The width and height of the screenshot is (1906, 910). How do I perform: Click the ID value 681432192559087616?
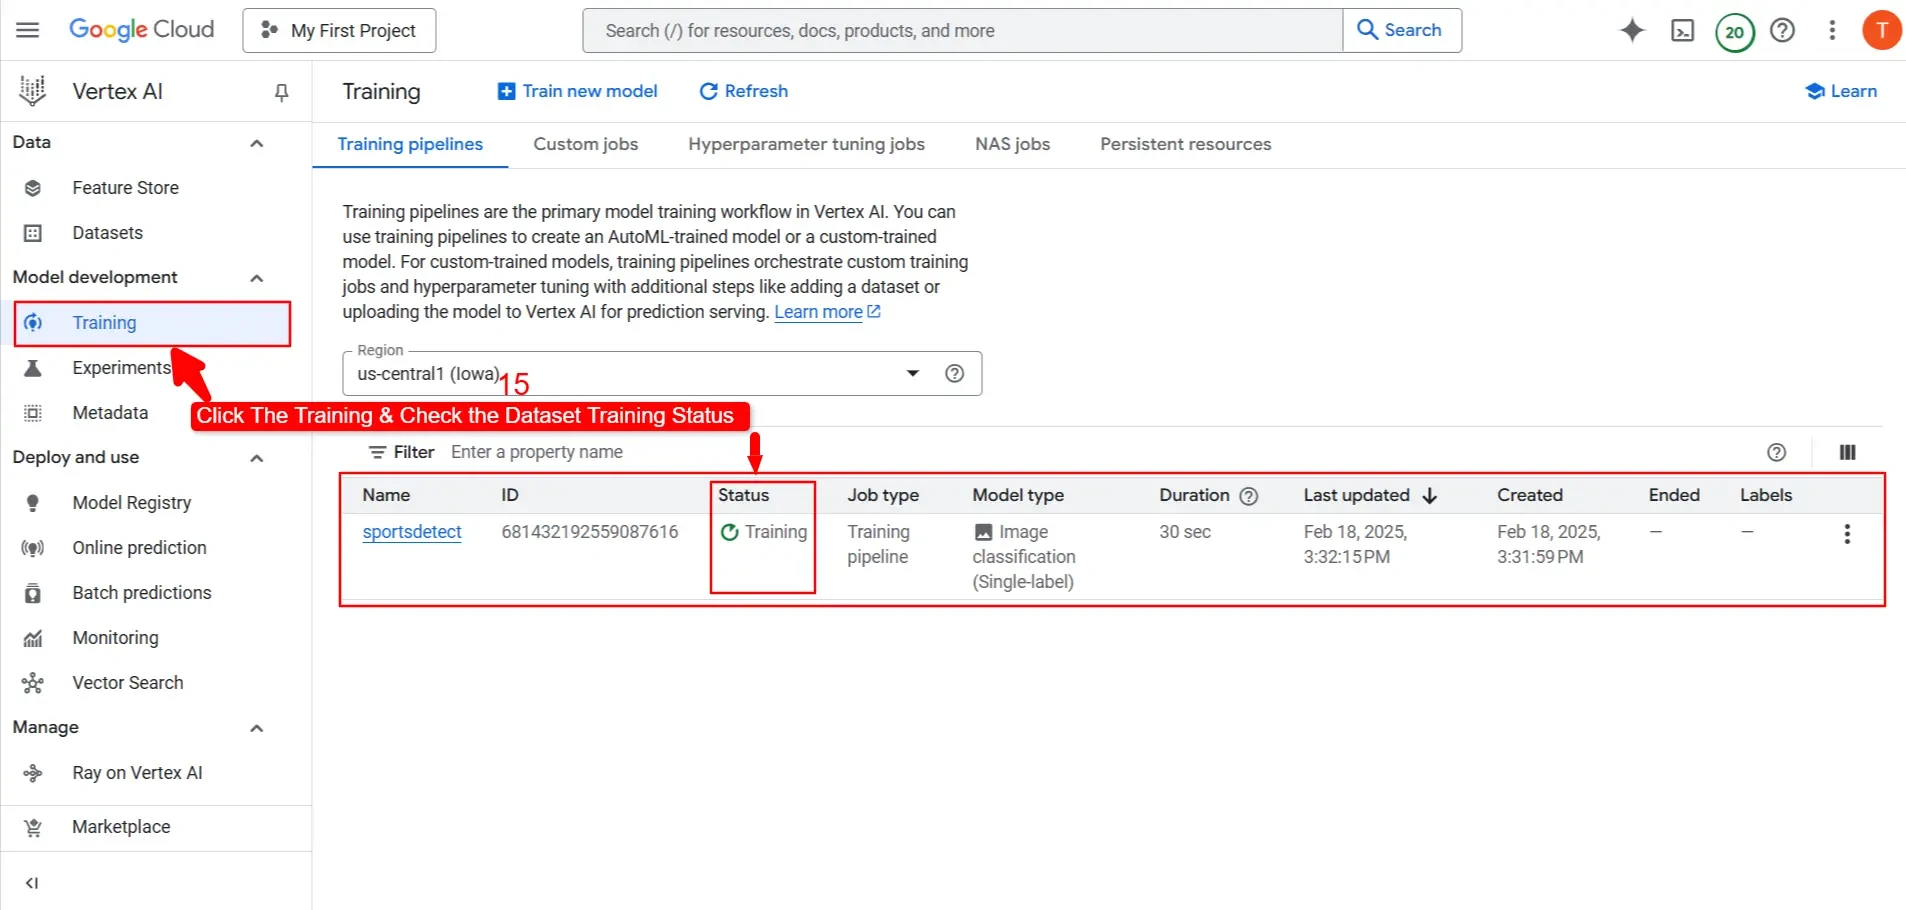click(x=590, y=532)
